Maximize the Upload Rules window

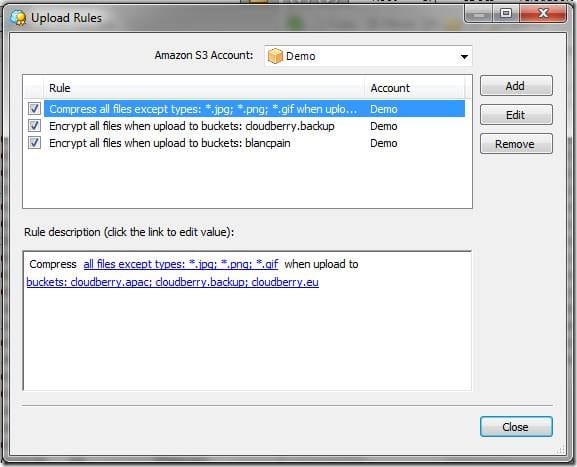506,14
